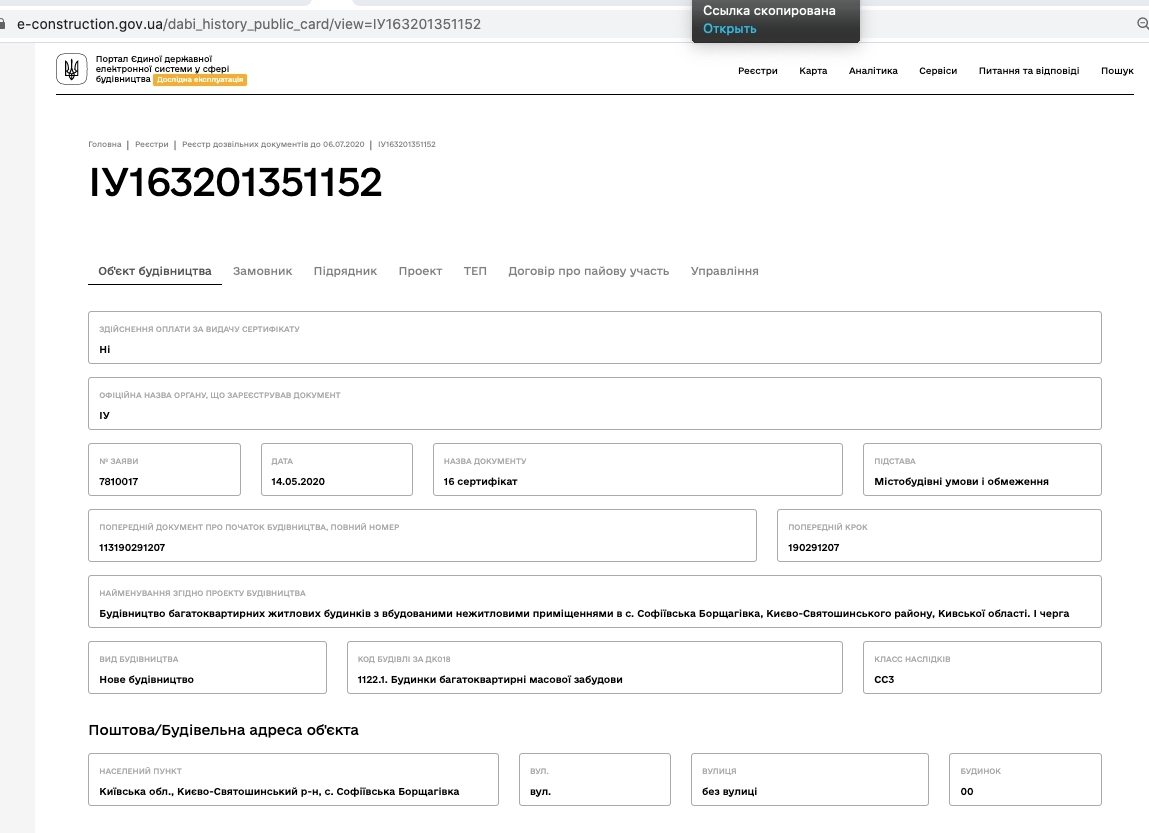Click the lock icon in the address bar
Viewport: 1149px width, 833px height.
pos(2,24)
